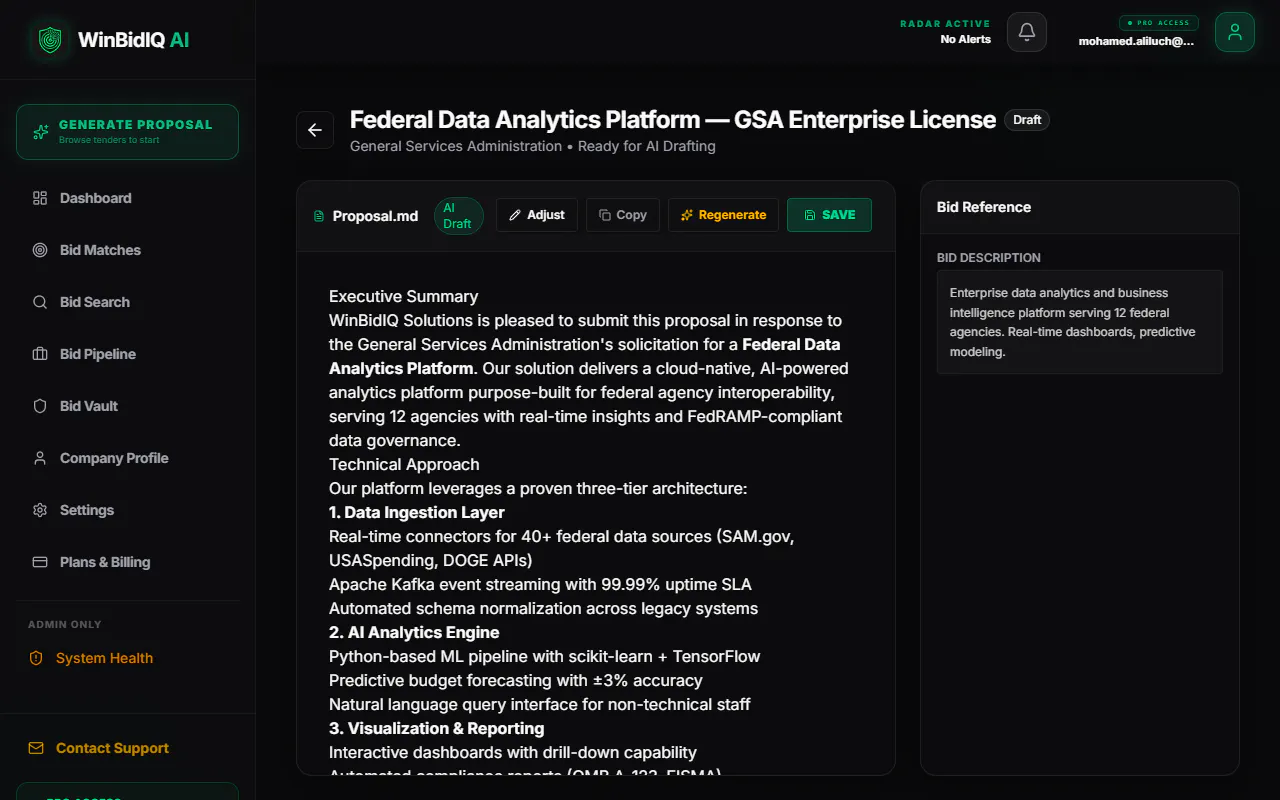Click the Executive Summary heading
This screenshot has width=1280, height=800.
point(404,296)
